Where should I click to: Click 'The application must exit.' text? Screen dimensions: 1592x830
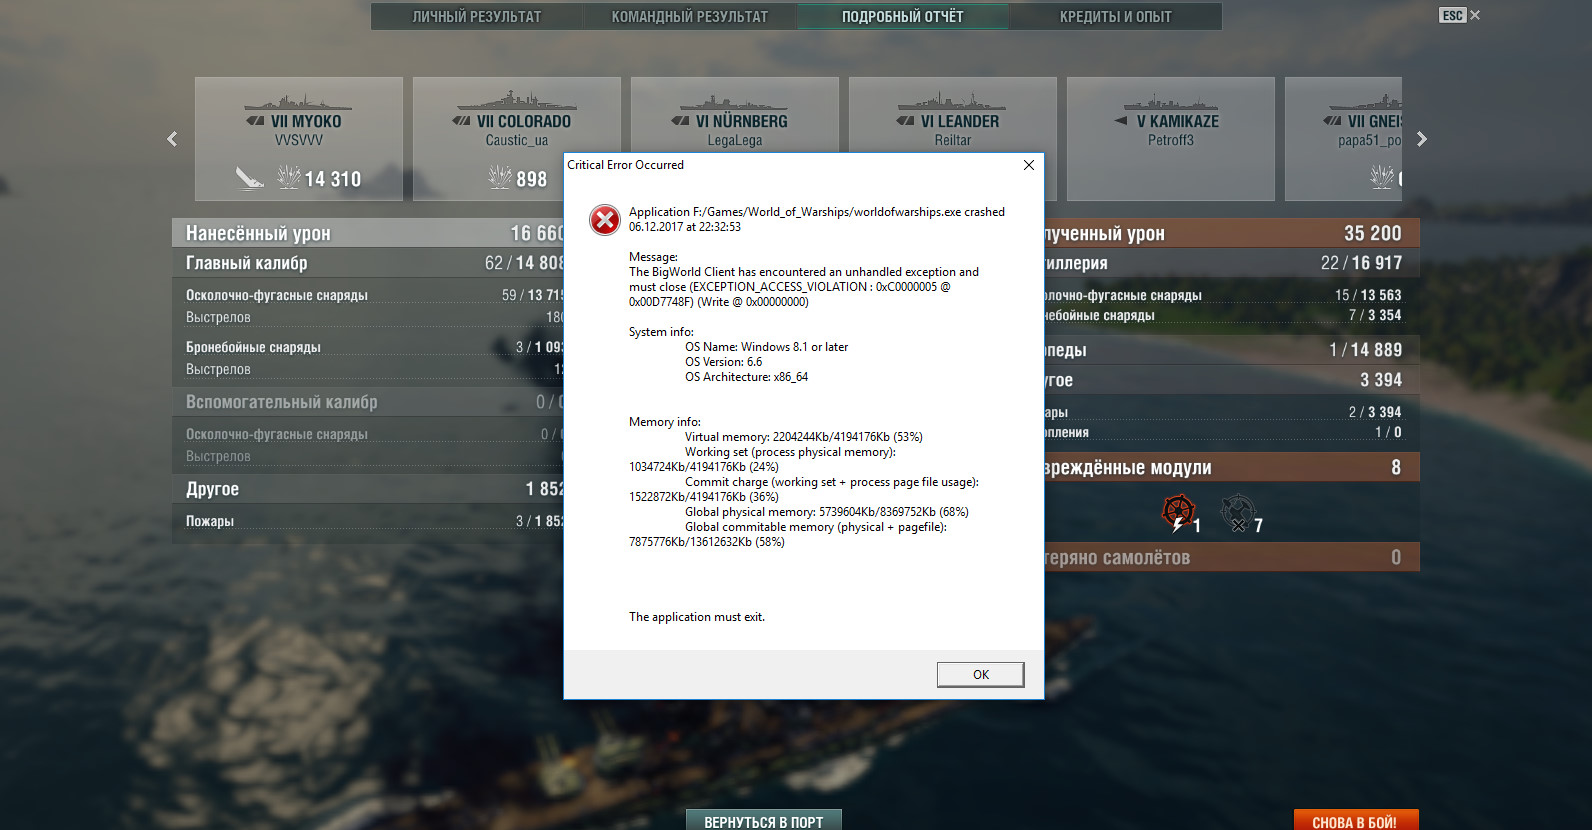click(x=697, y=617)
